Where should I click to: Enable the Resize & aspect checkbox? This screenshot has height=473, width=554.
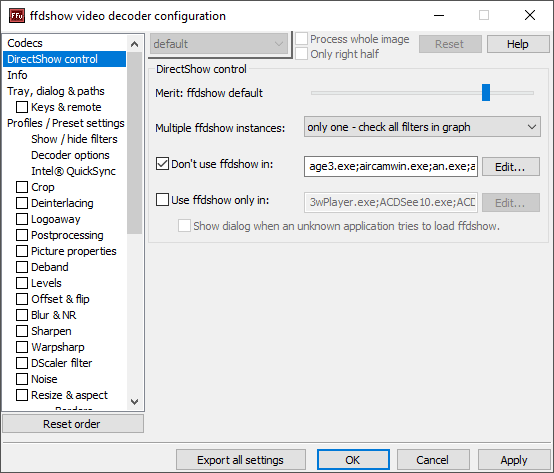[x=22, y=395]
